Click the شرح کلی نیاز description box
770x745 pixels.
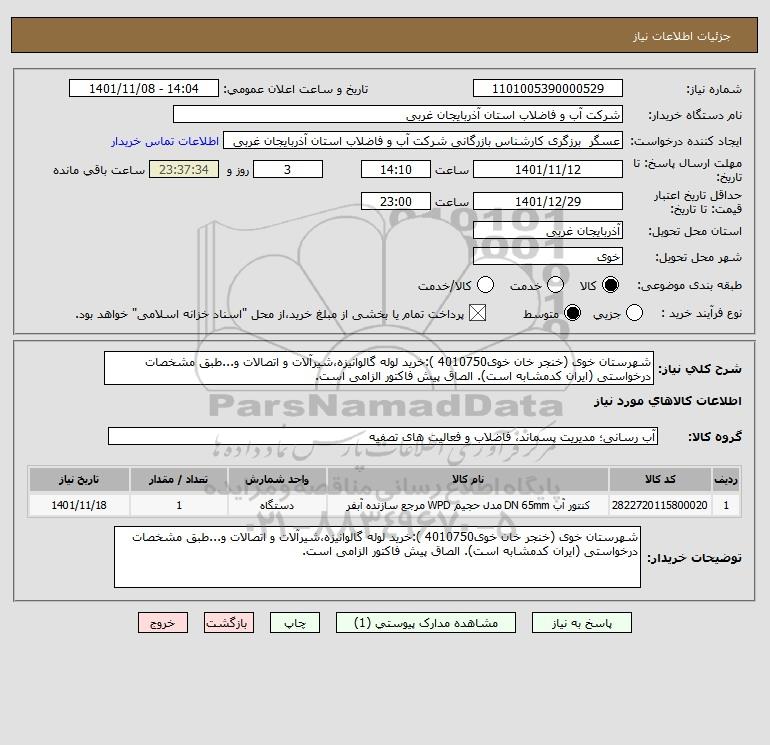coord(379,368)
